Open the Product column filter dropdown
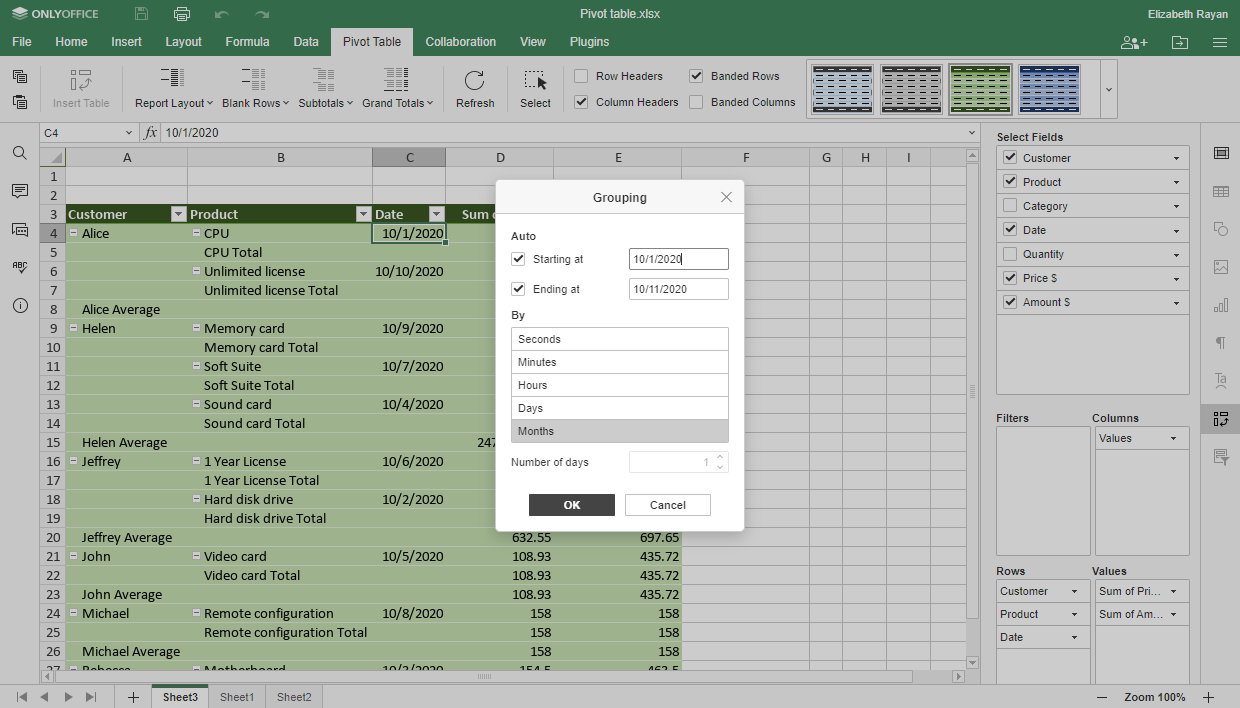The image size is (1240, 708). pos(363,214)
